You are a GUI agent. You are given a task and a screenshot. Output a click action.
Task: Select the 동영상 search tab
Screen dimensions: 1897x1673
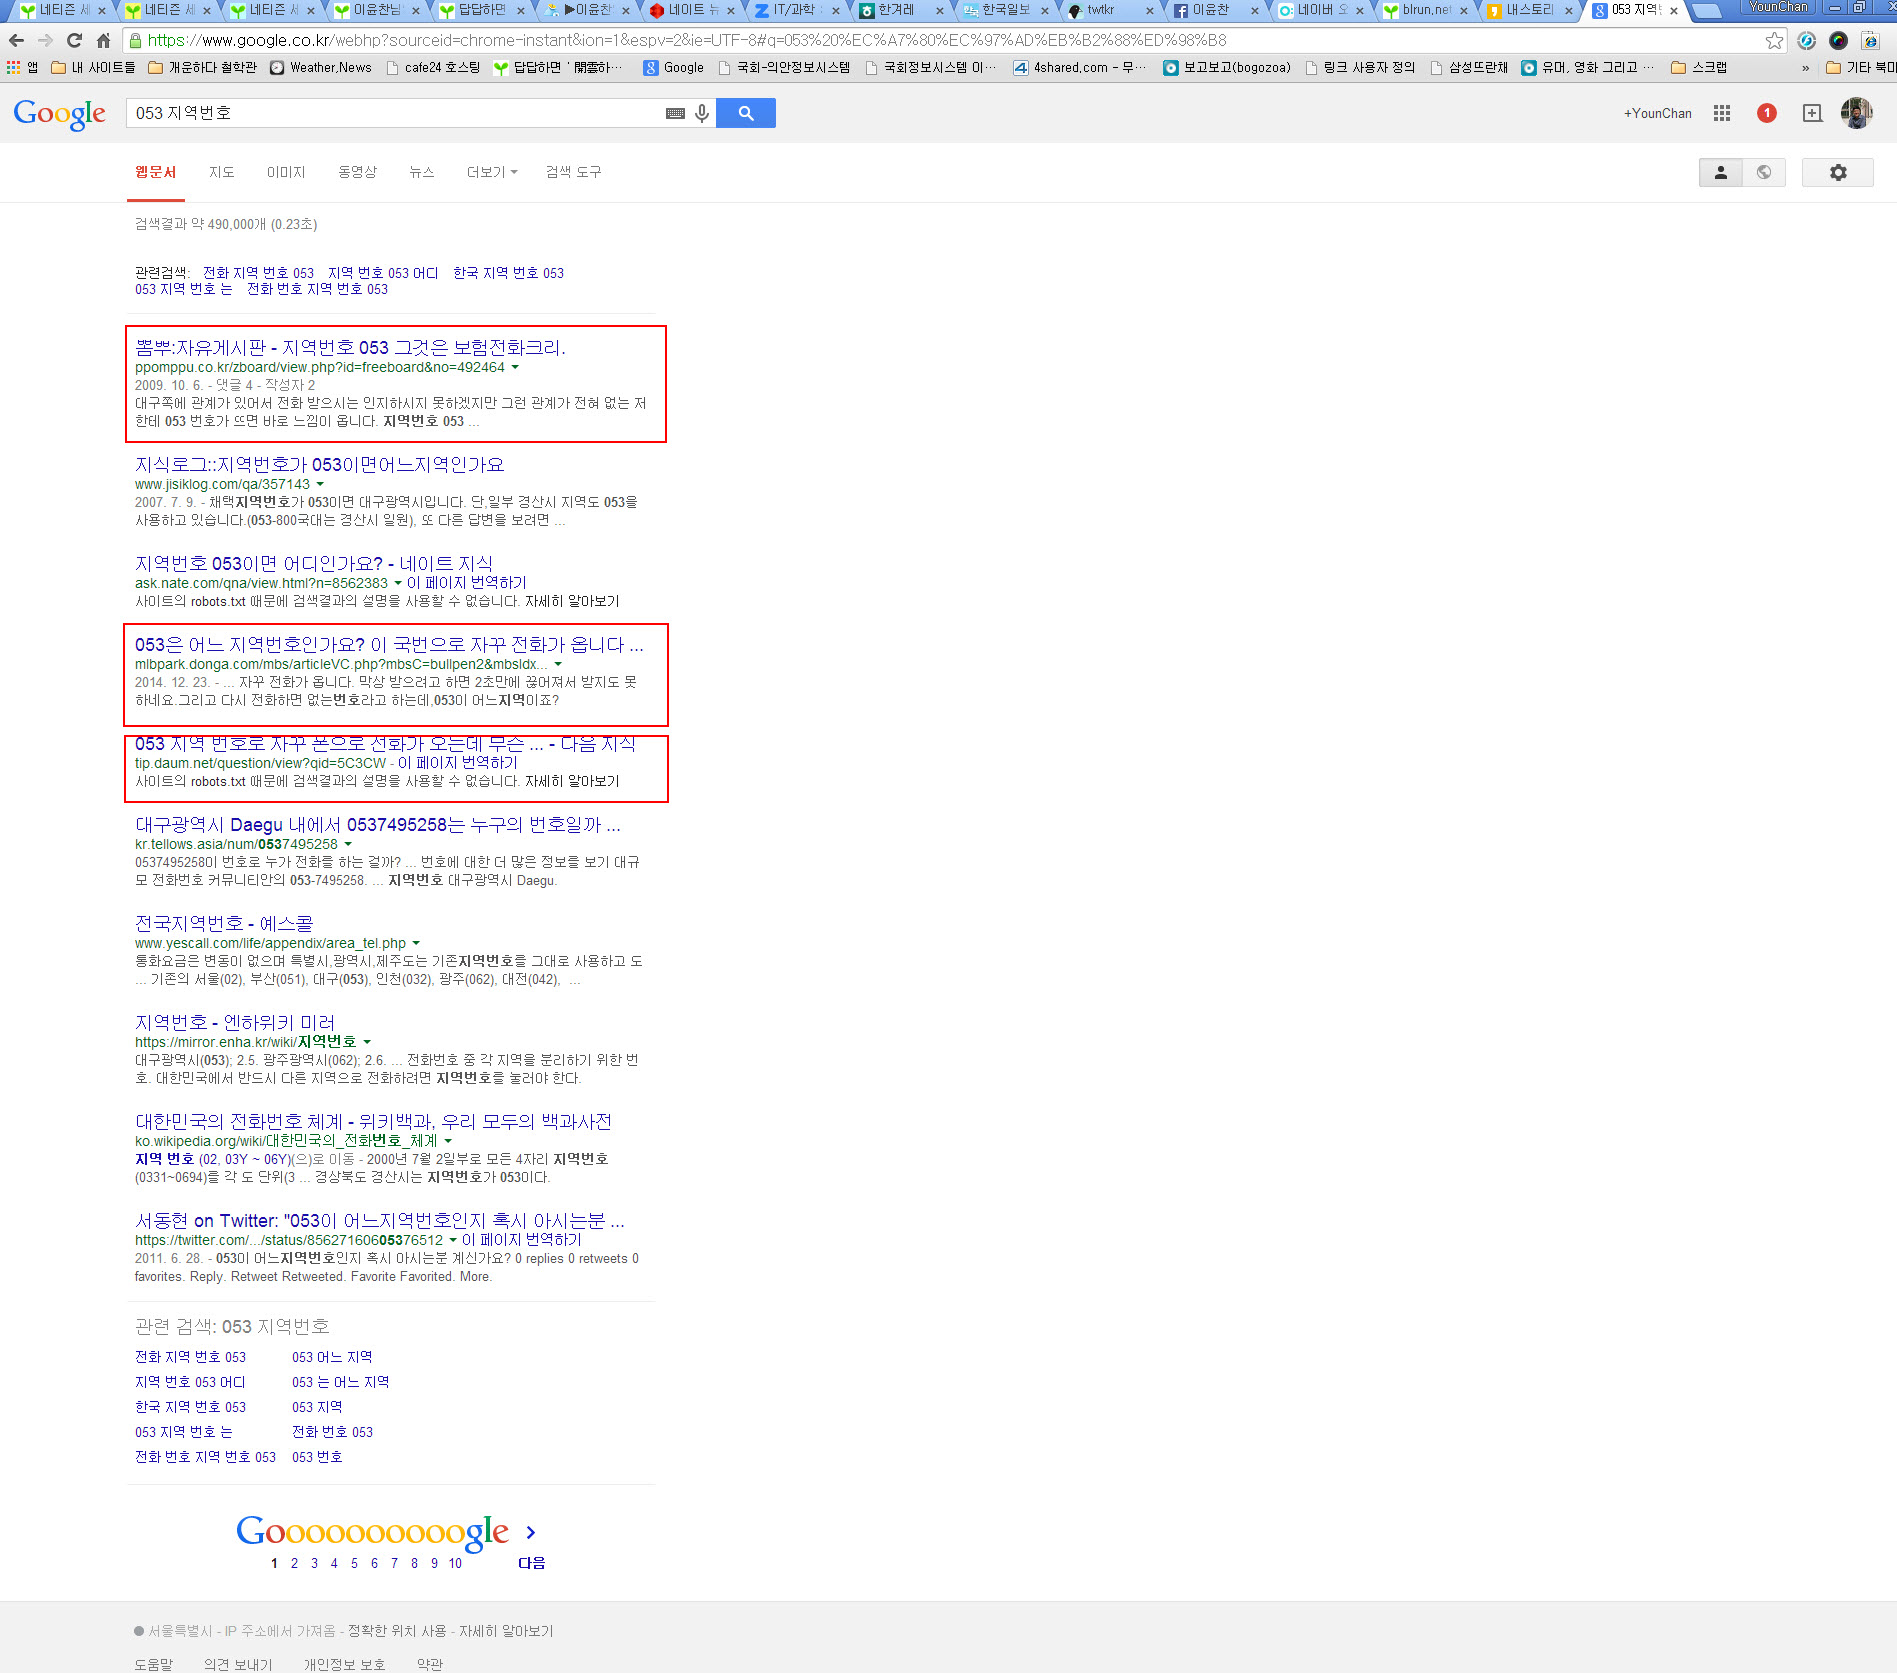357,172
